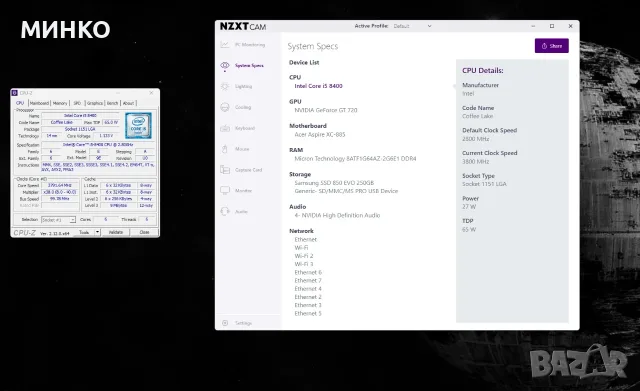Select the Ethernet 7 network entry
This screenshot has width=640, height=391.
(x=308, y=280)
